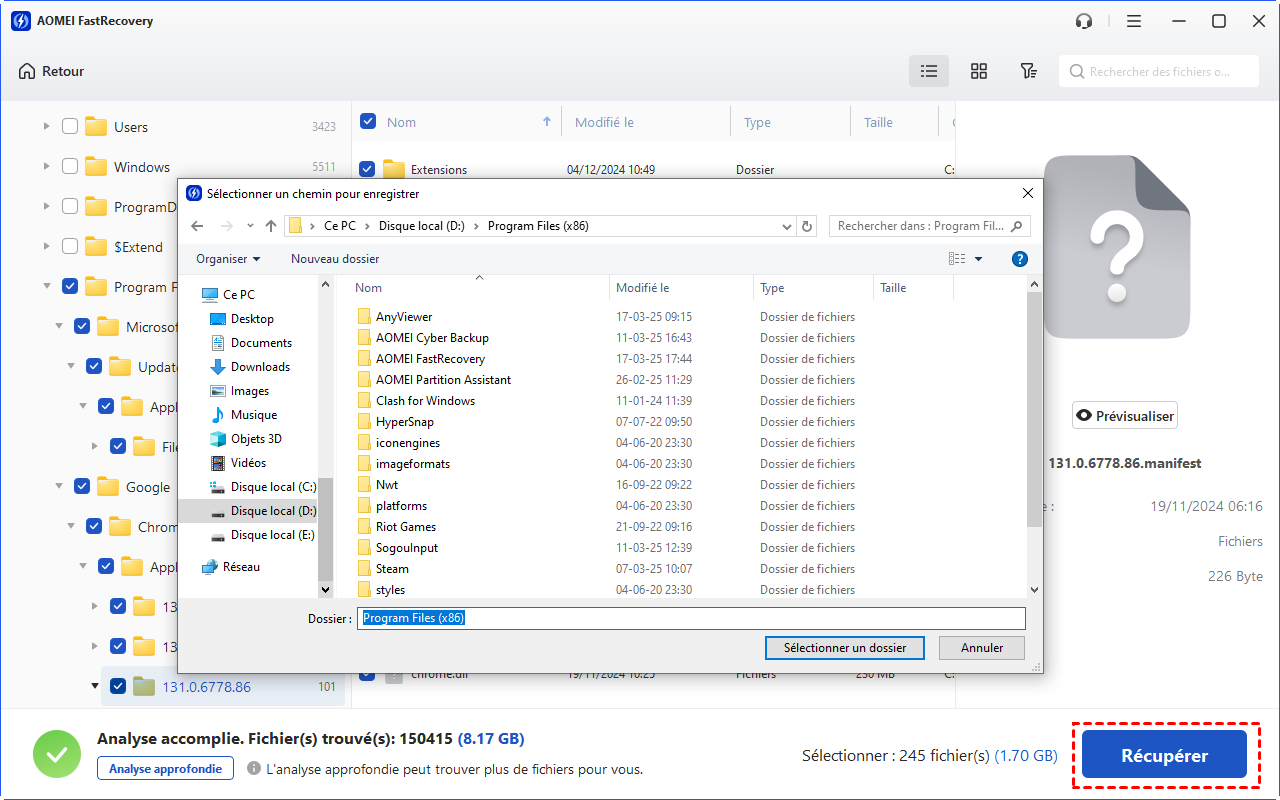Viewport: 1280px width, 800px height.
Task: Click the Sélectionner un dossier button
Action: pyautogui.click(x=845, y=648)
